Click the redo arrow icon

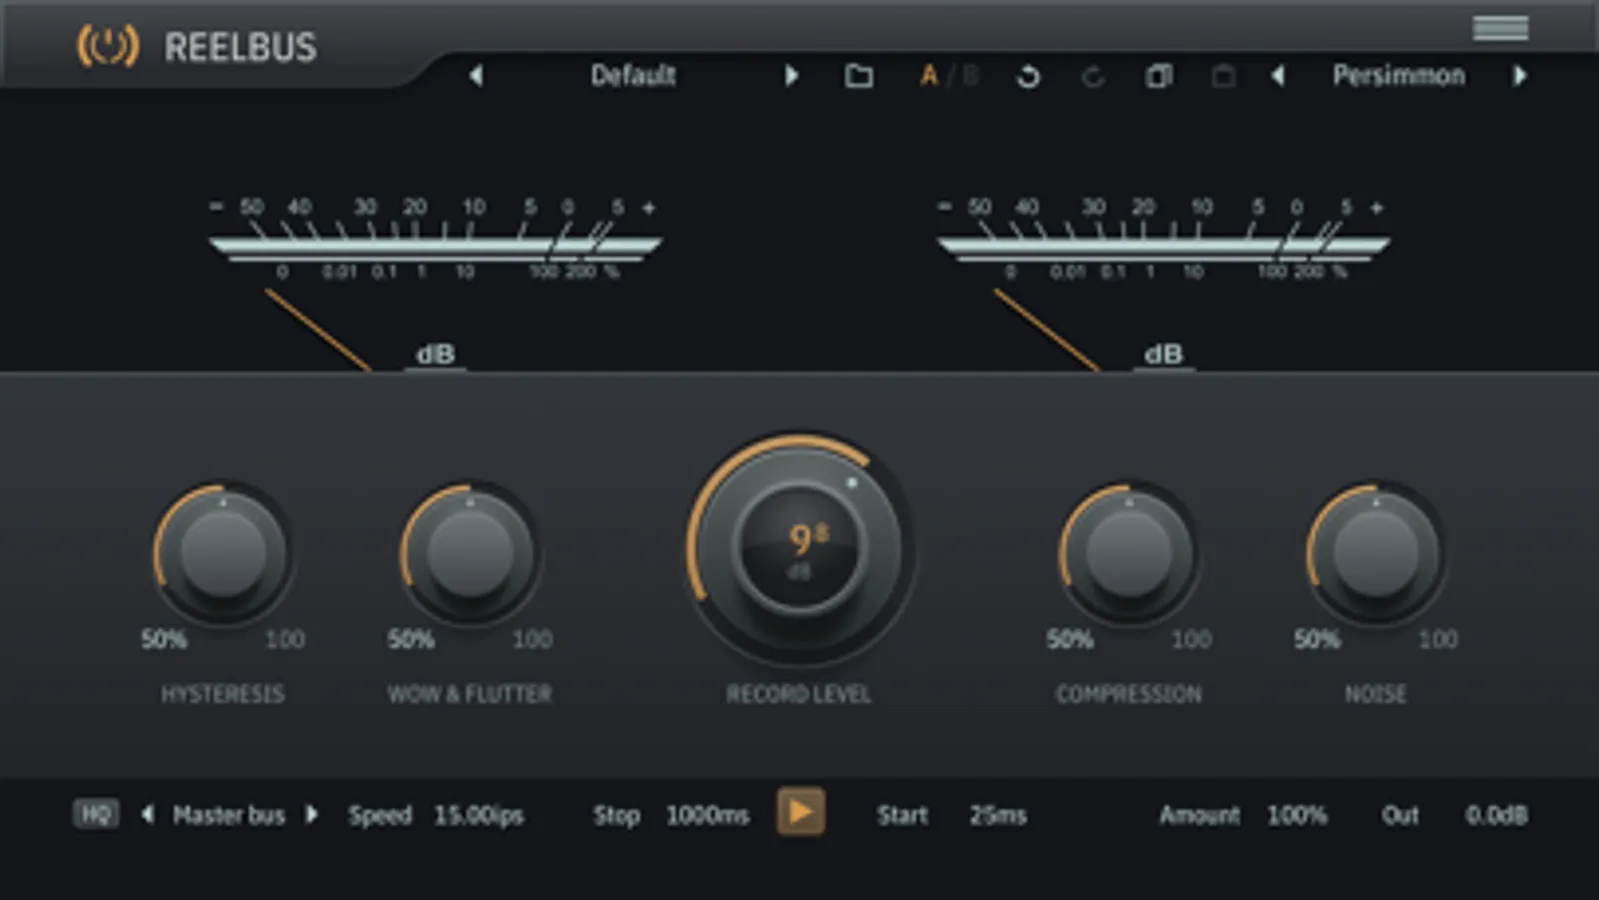point(1093,76)
